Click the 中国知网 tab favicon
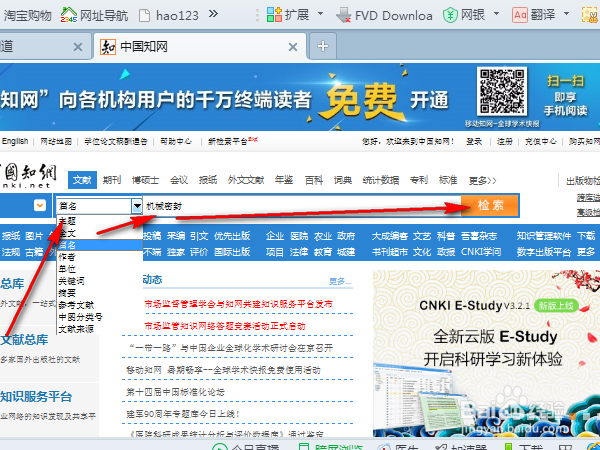600x450 pixels. pos(108,47)
